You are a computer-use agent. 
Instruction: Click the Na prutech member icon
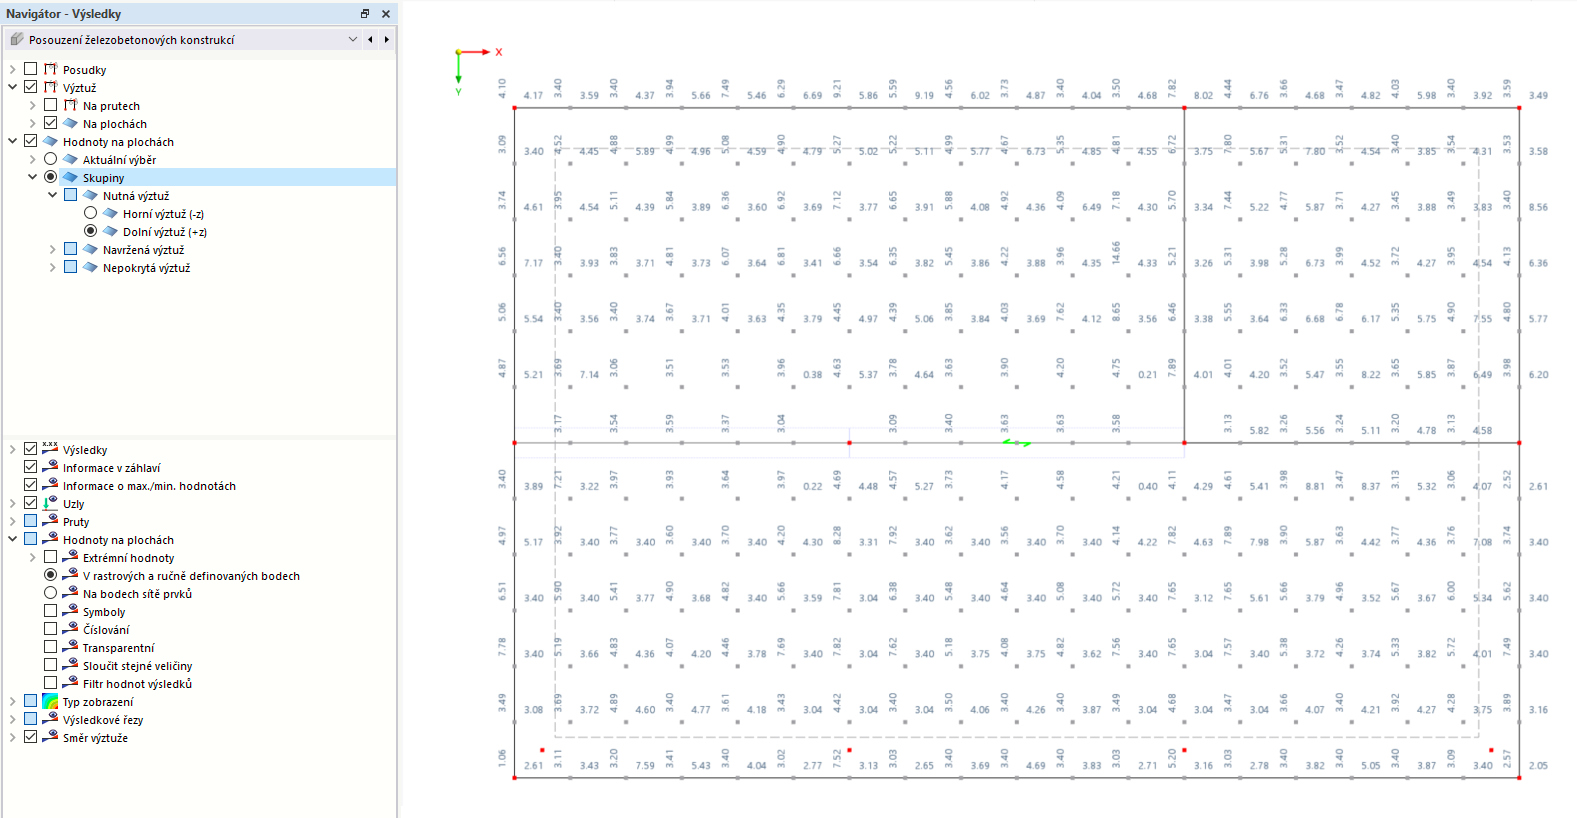pyautogui.click(x=70, y=105)
